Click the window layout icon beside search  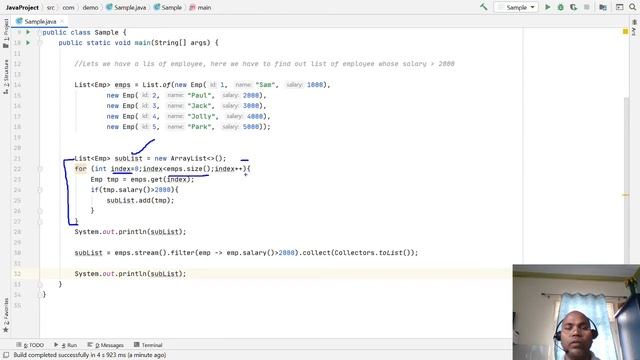tap(619, 7)
